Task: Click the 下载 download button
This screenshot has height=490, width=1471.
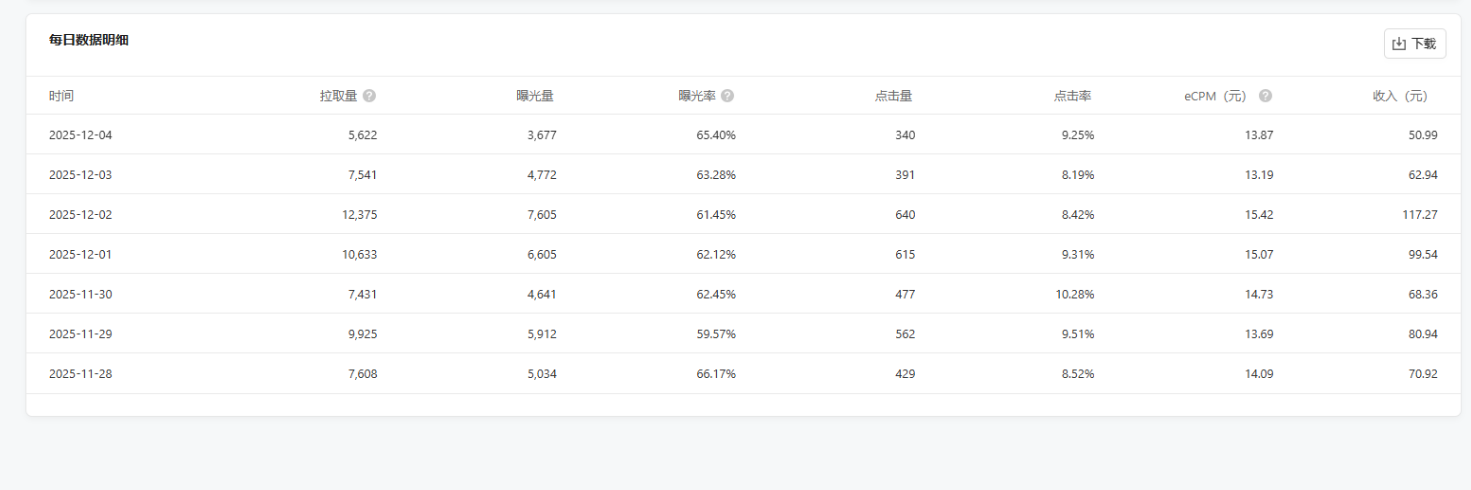Action: pos(1414,44)
